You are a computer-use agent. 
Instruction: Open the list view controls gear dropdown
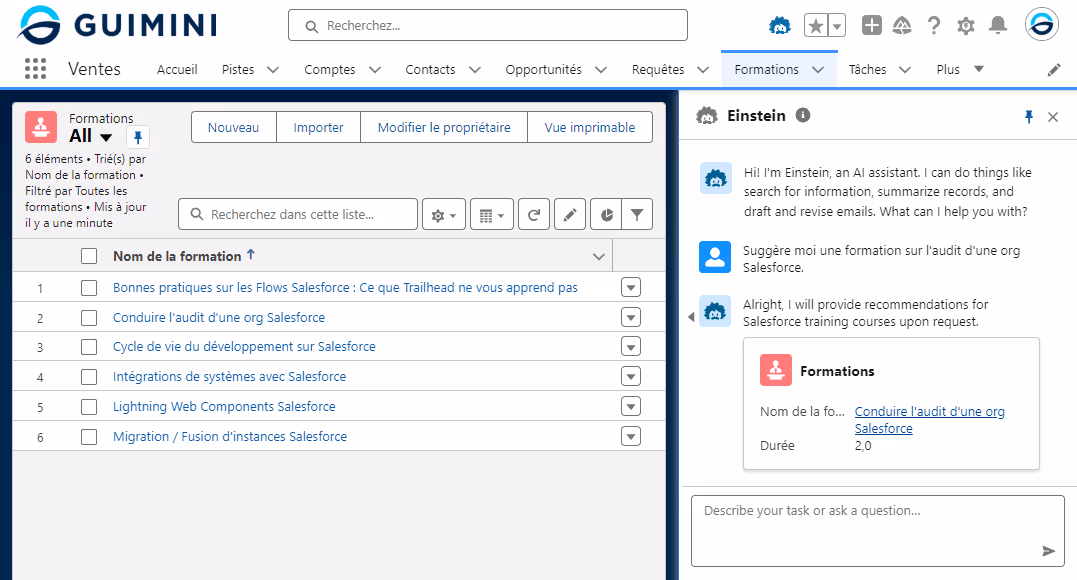pyautogui.click(x=444, y=214)
